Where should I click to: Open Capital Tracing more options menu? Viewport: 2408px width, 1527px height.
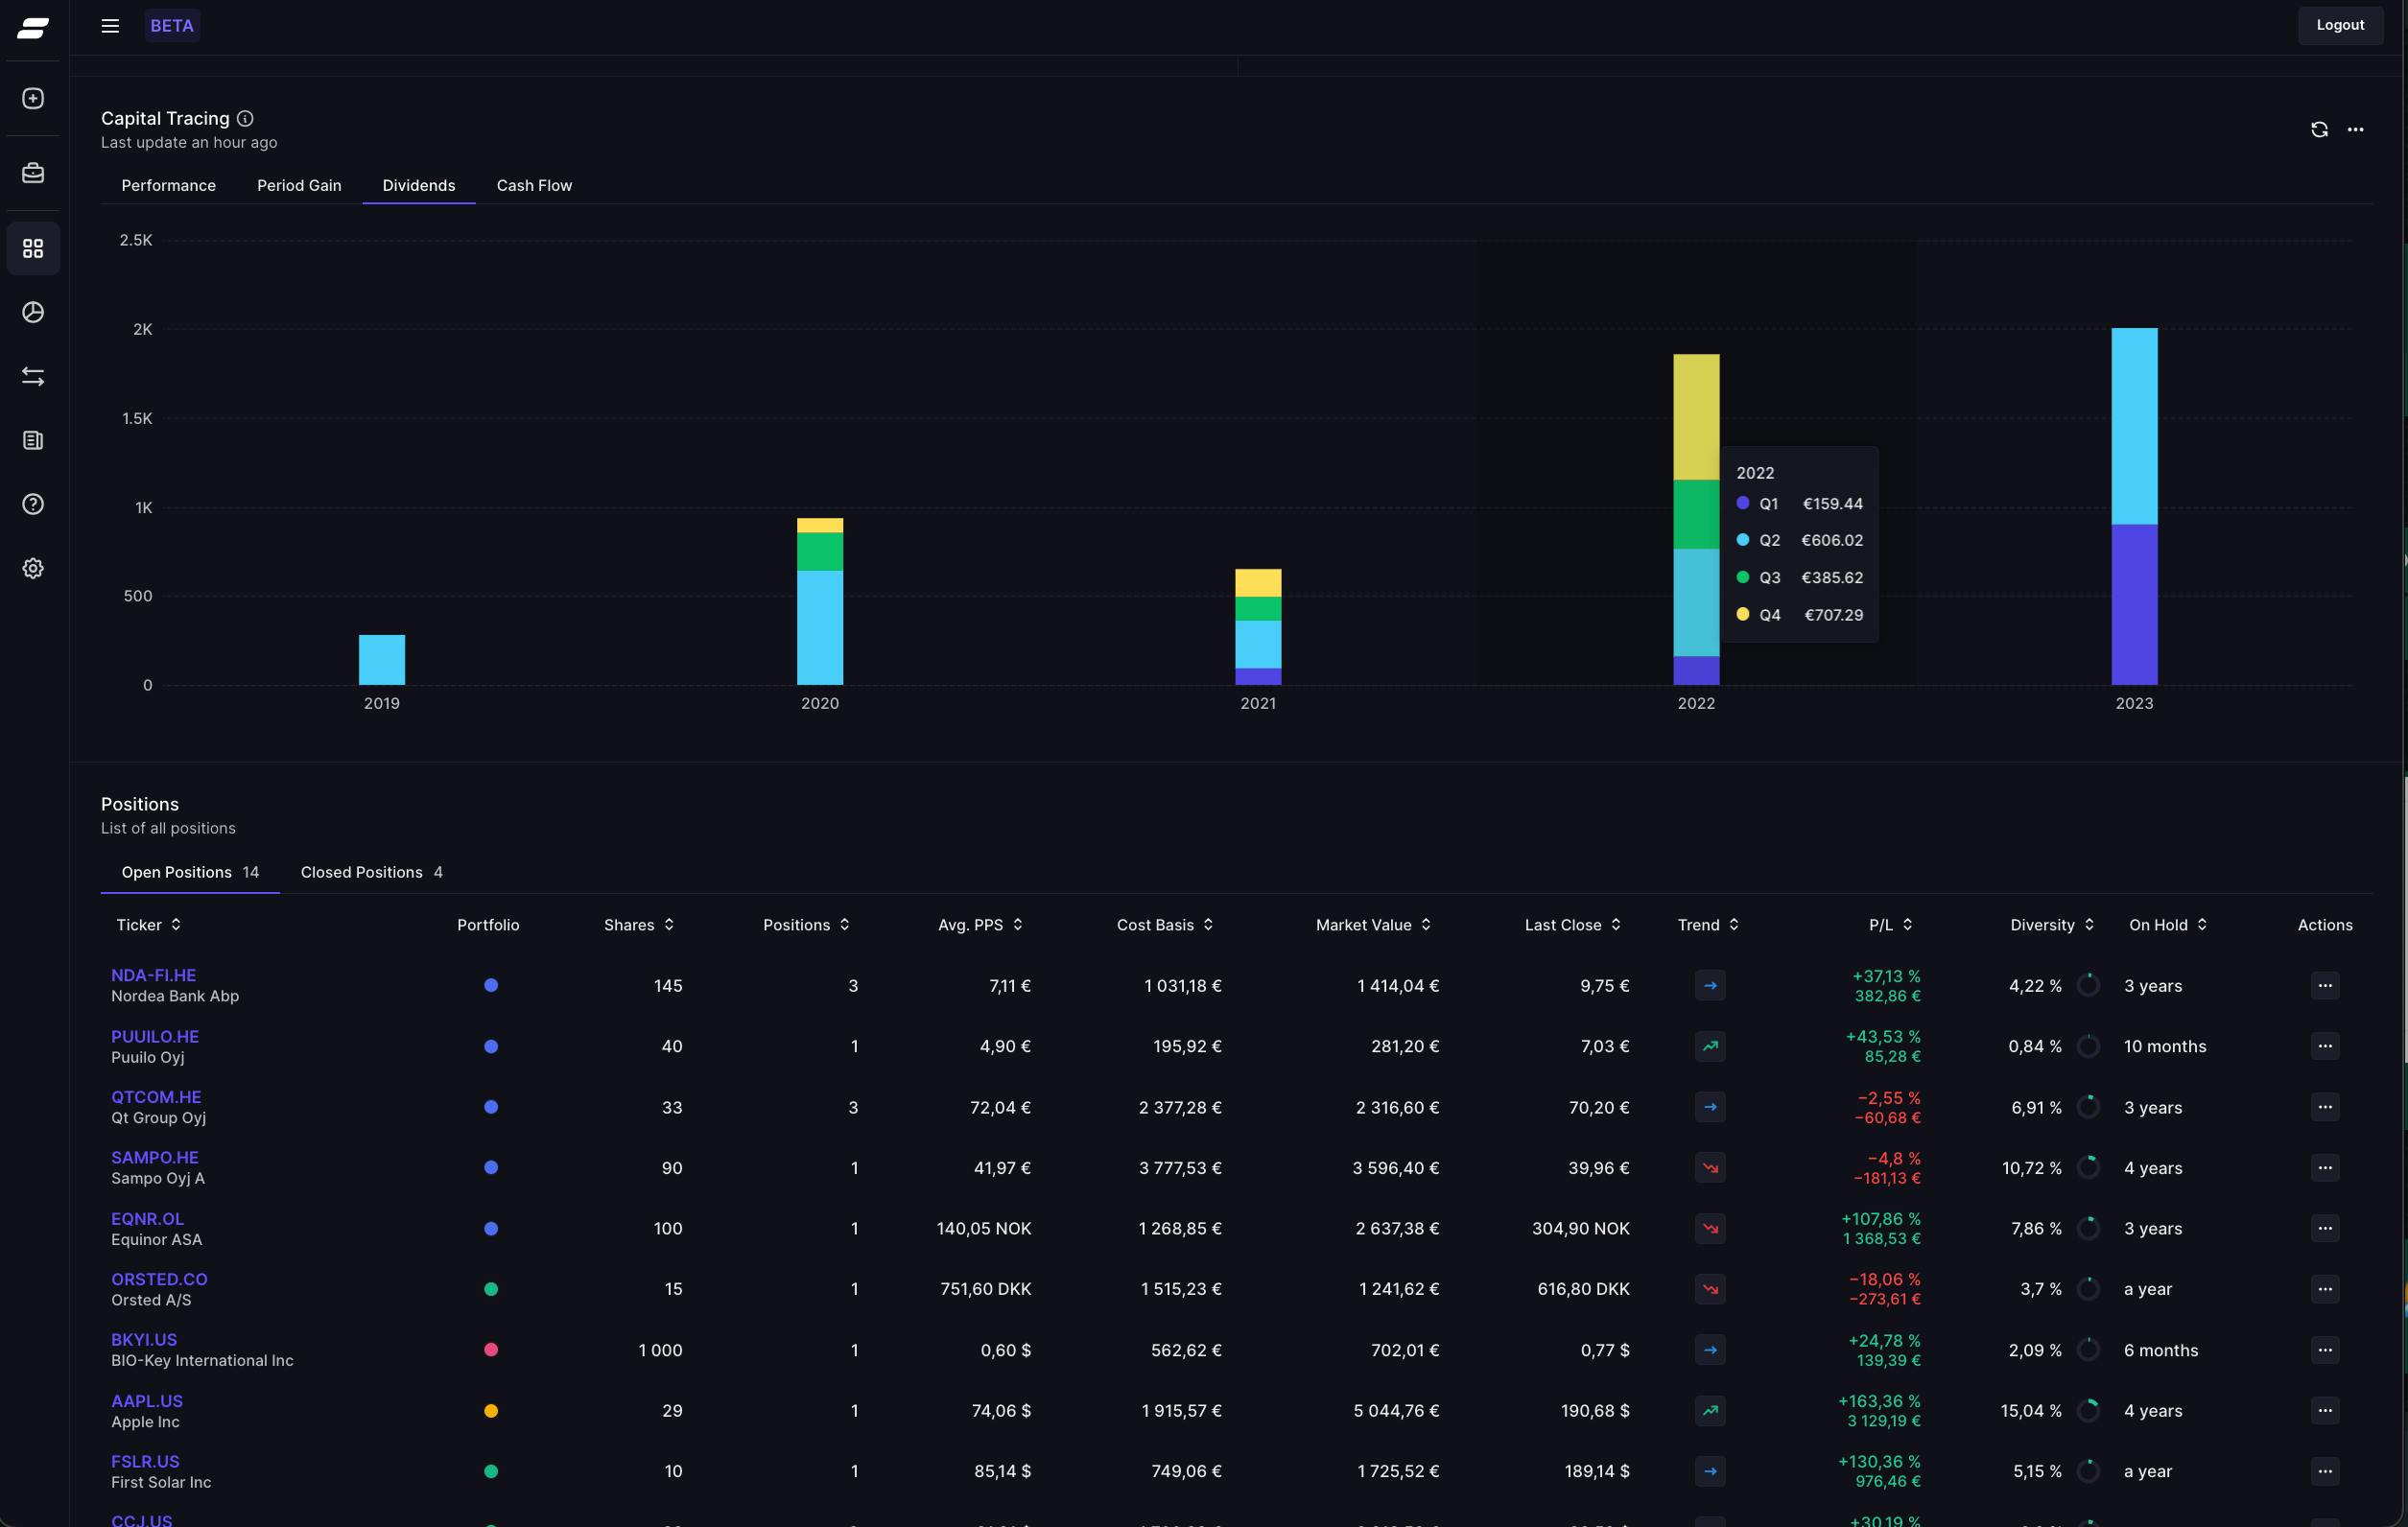point(2355,129)
